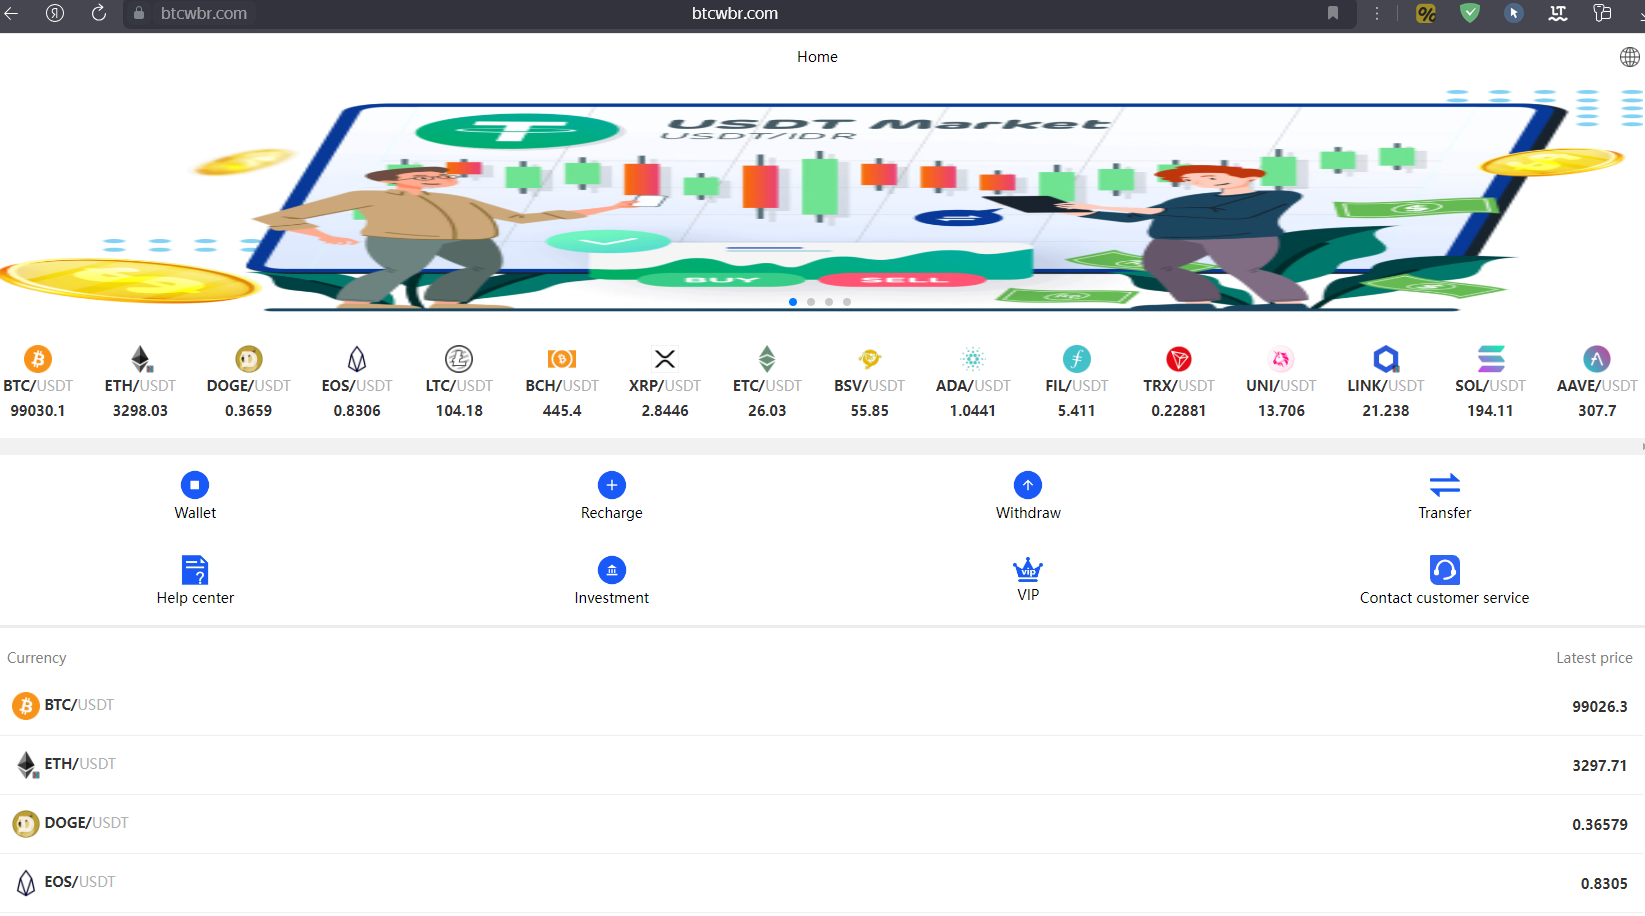The height and width of the screenshot is (916, 1645).
Task: Open the Transfer arrows icon
Action: (1445, 485)
